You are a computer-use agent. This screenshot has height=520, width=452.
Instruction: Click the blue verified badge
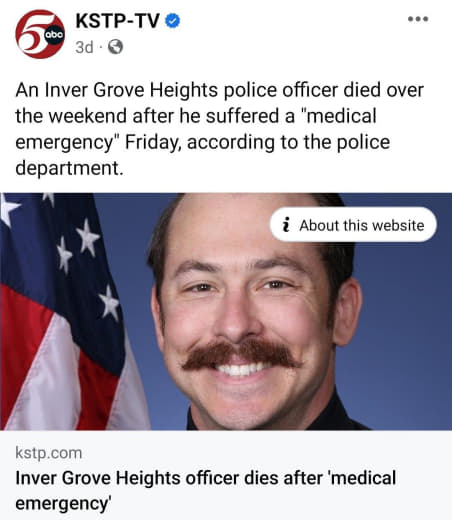click(x=173, y=21)
